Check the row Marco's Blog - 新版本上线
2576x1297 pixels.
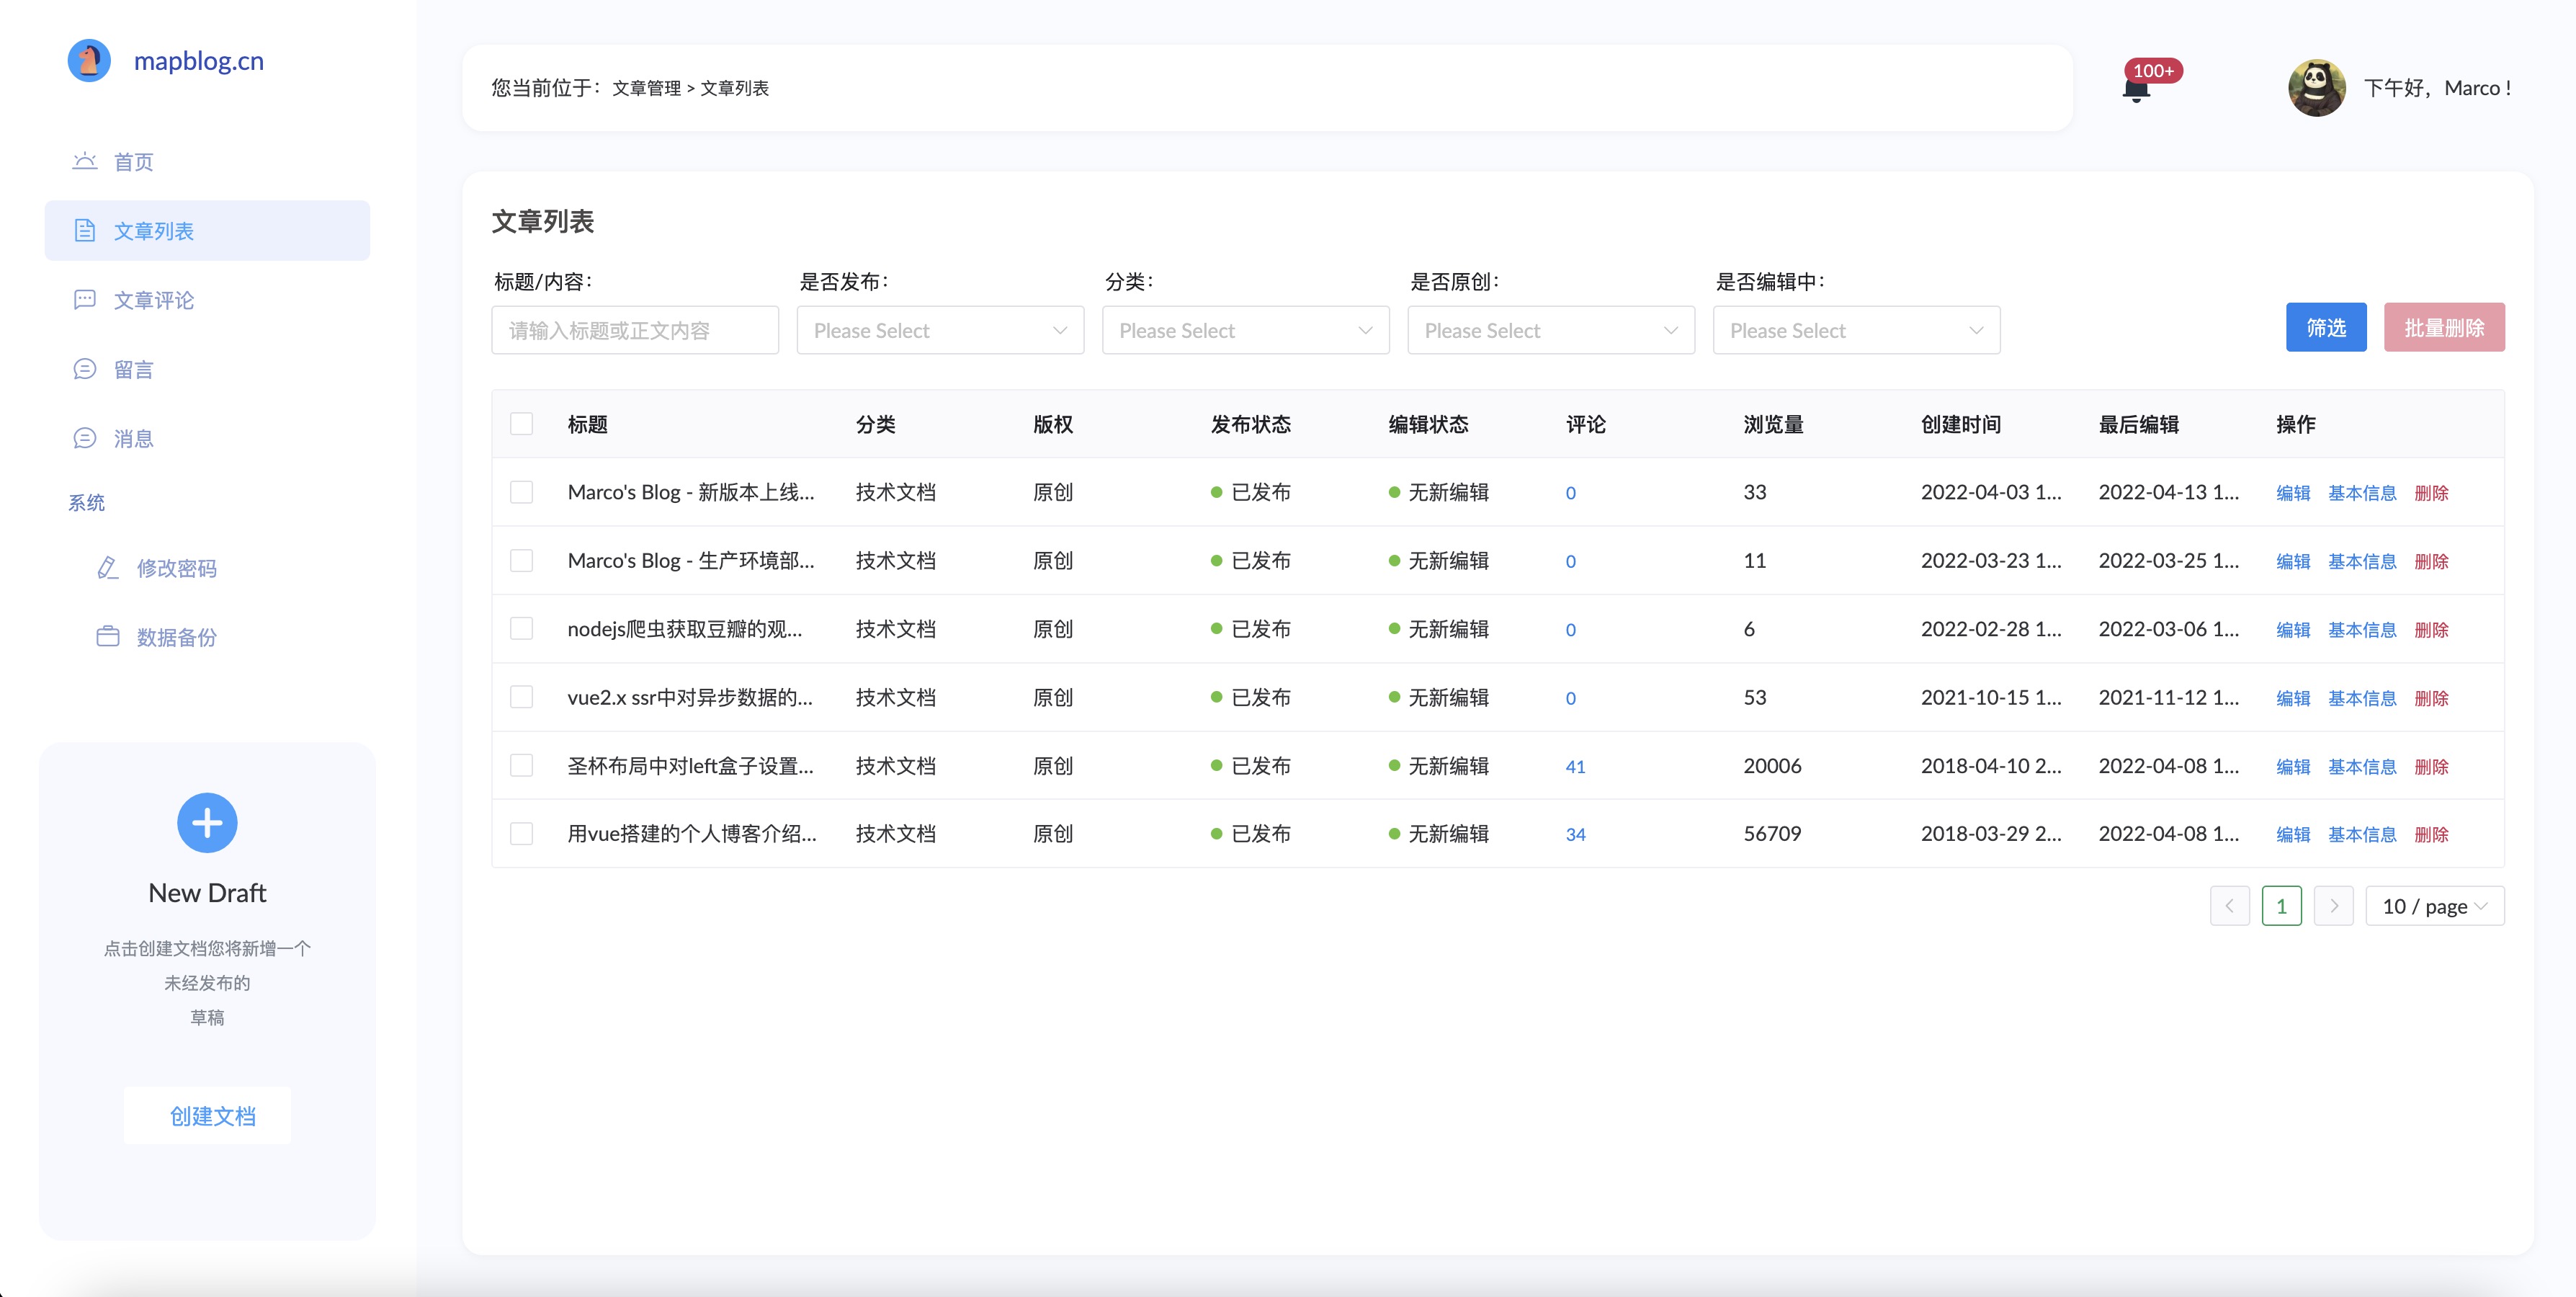coord(521,492)
